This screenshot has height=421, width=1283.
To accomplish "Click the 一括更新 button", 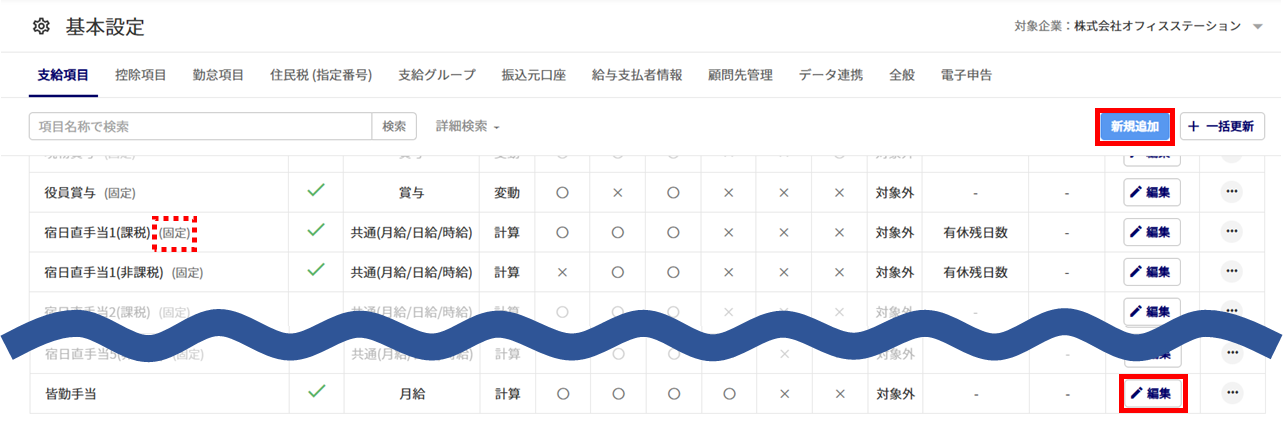I will [1222, 127].
